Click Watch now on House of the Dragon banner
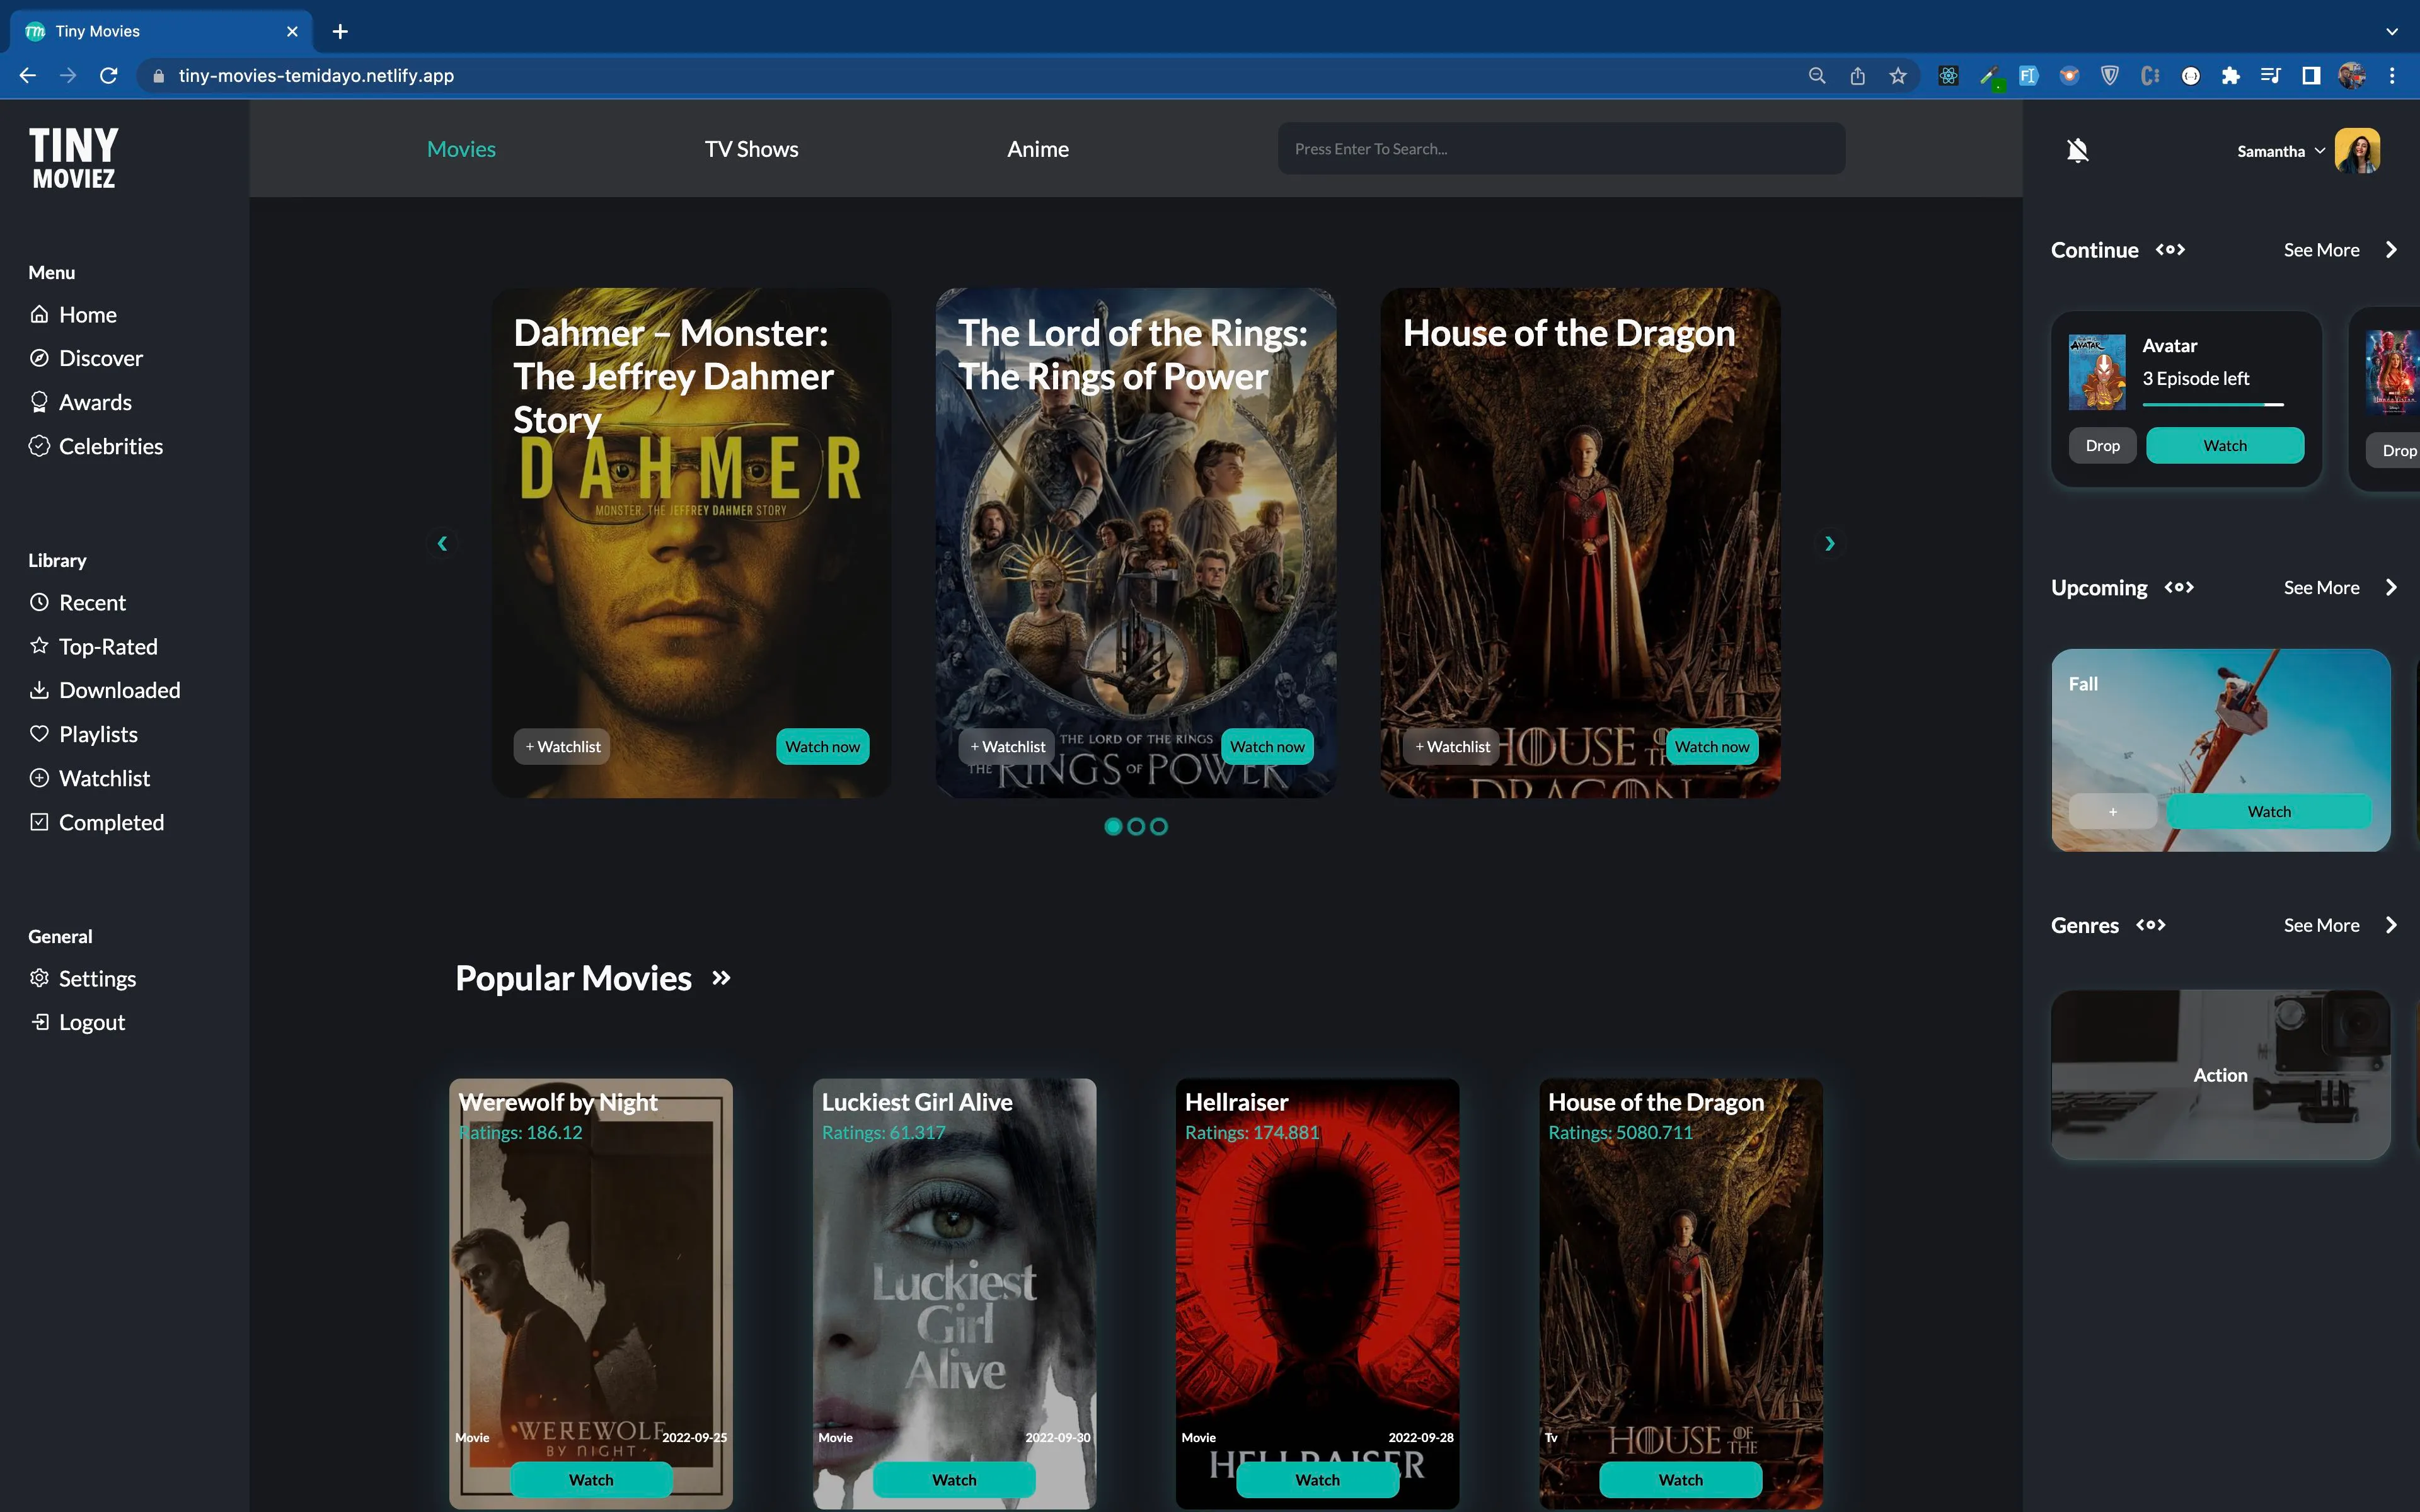 [1712, 746]
